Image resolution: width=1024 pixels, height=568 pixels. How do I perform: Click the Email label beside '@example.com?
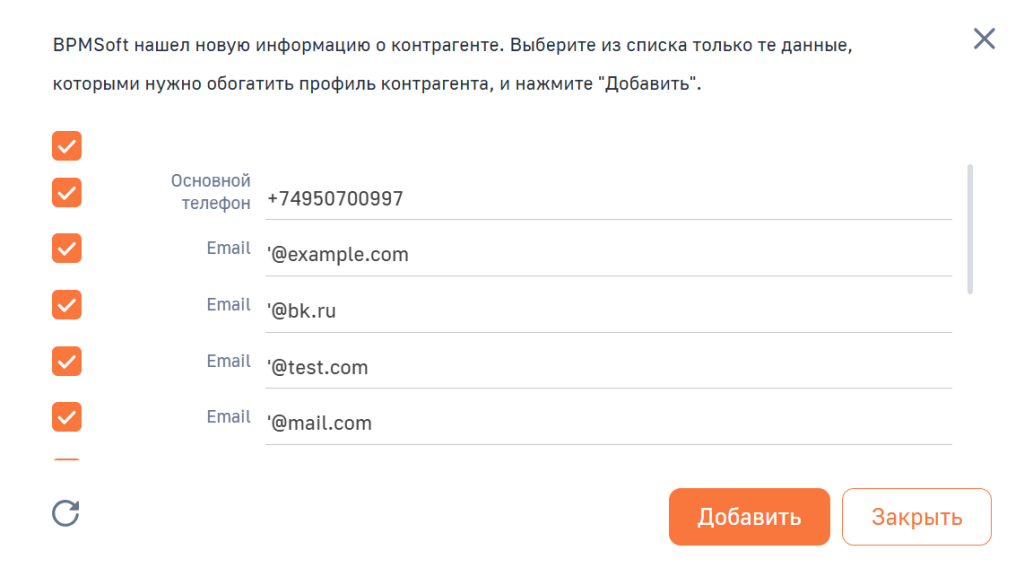click(x=228, y=248)
